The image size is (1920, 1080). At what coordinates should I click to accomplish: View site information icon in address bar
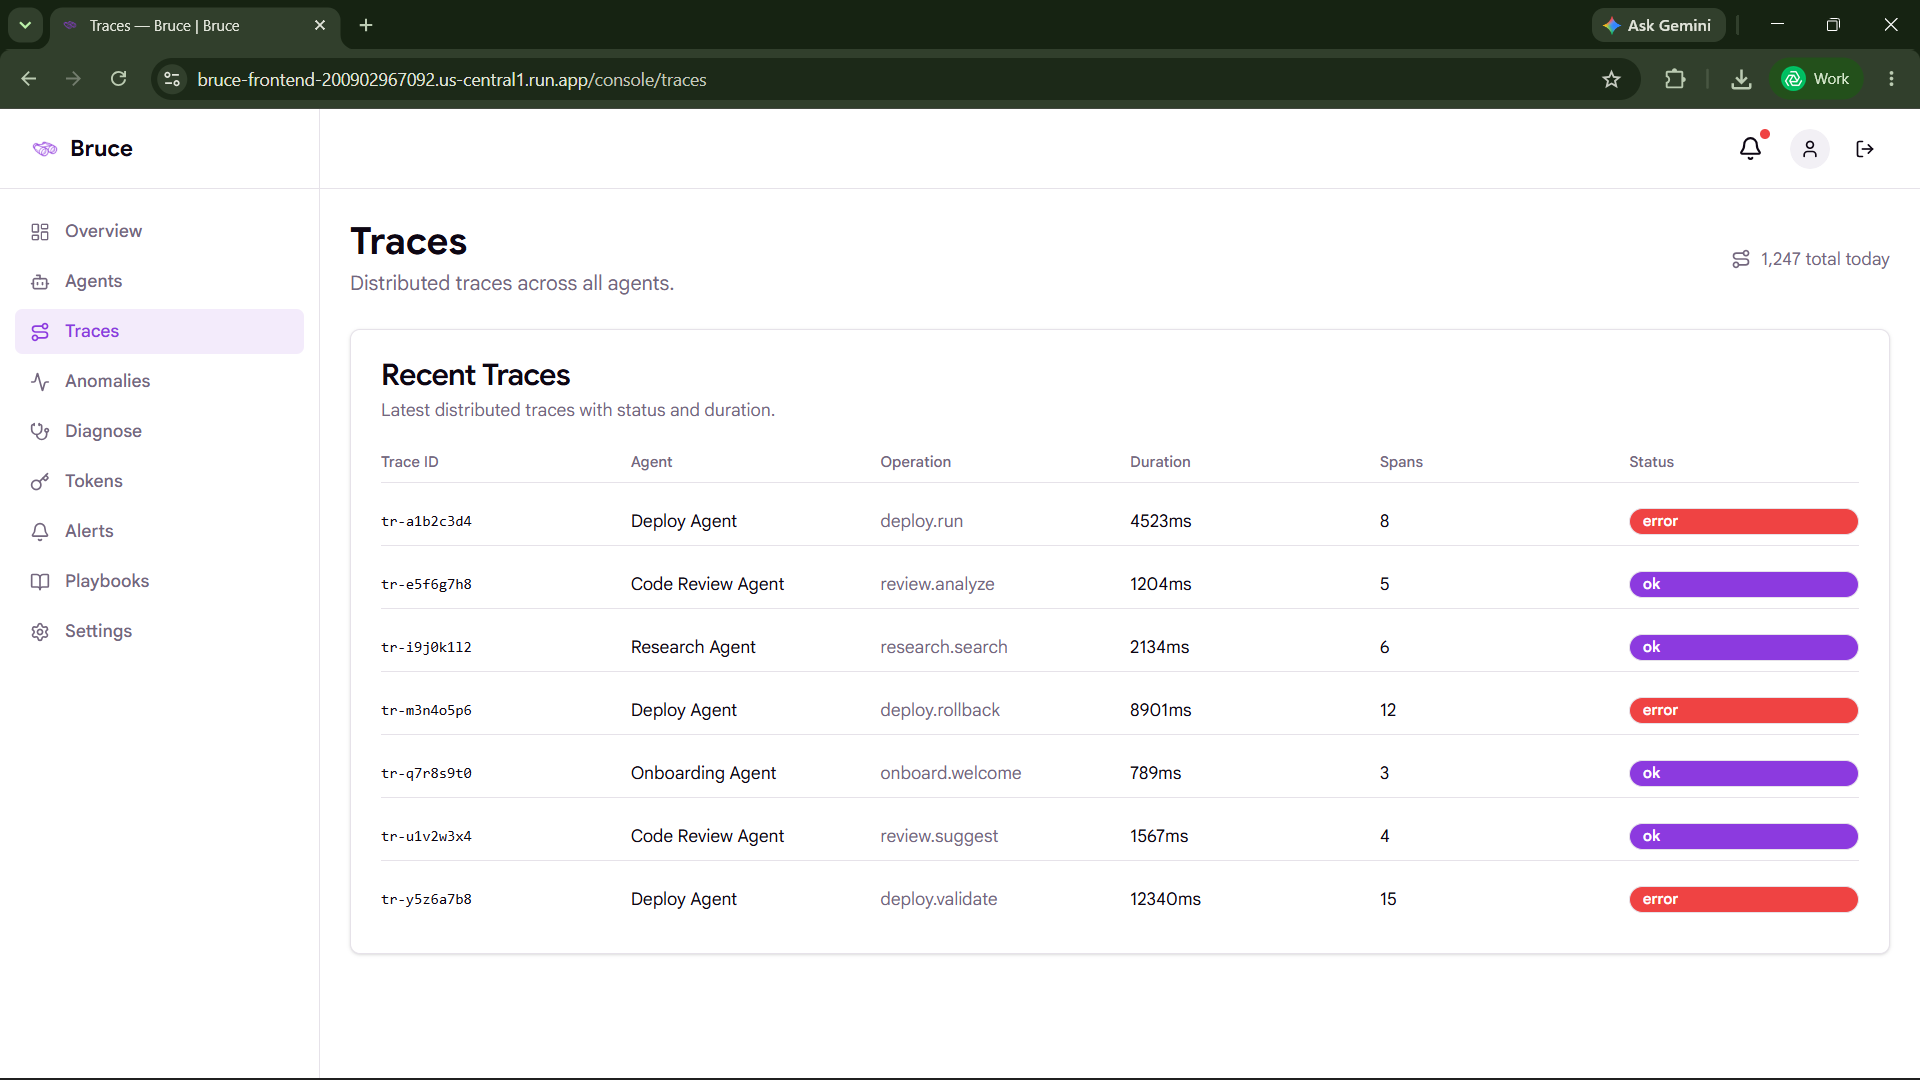(x=172, y=79)
